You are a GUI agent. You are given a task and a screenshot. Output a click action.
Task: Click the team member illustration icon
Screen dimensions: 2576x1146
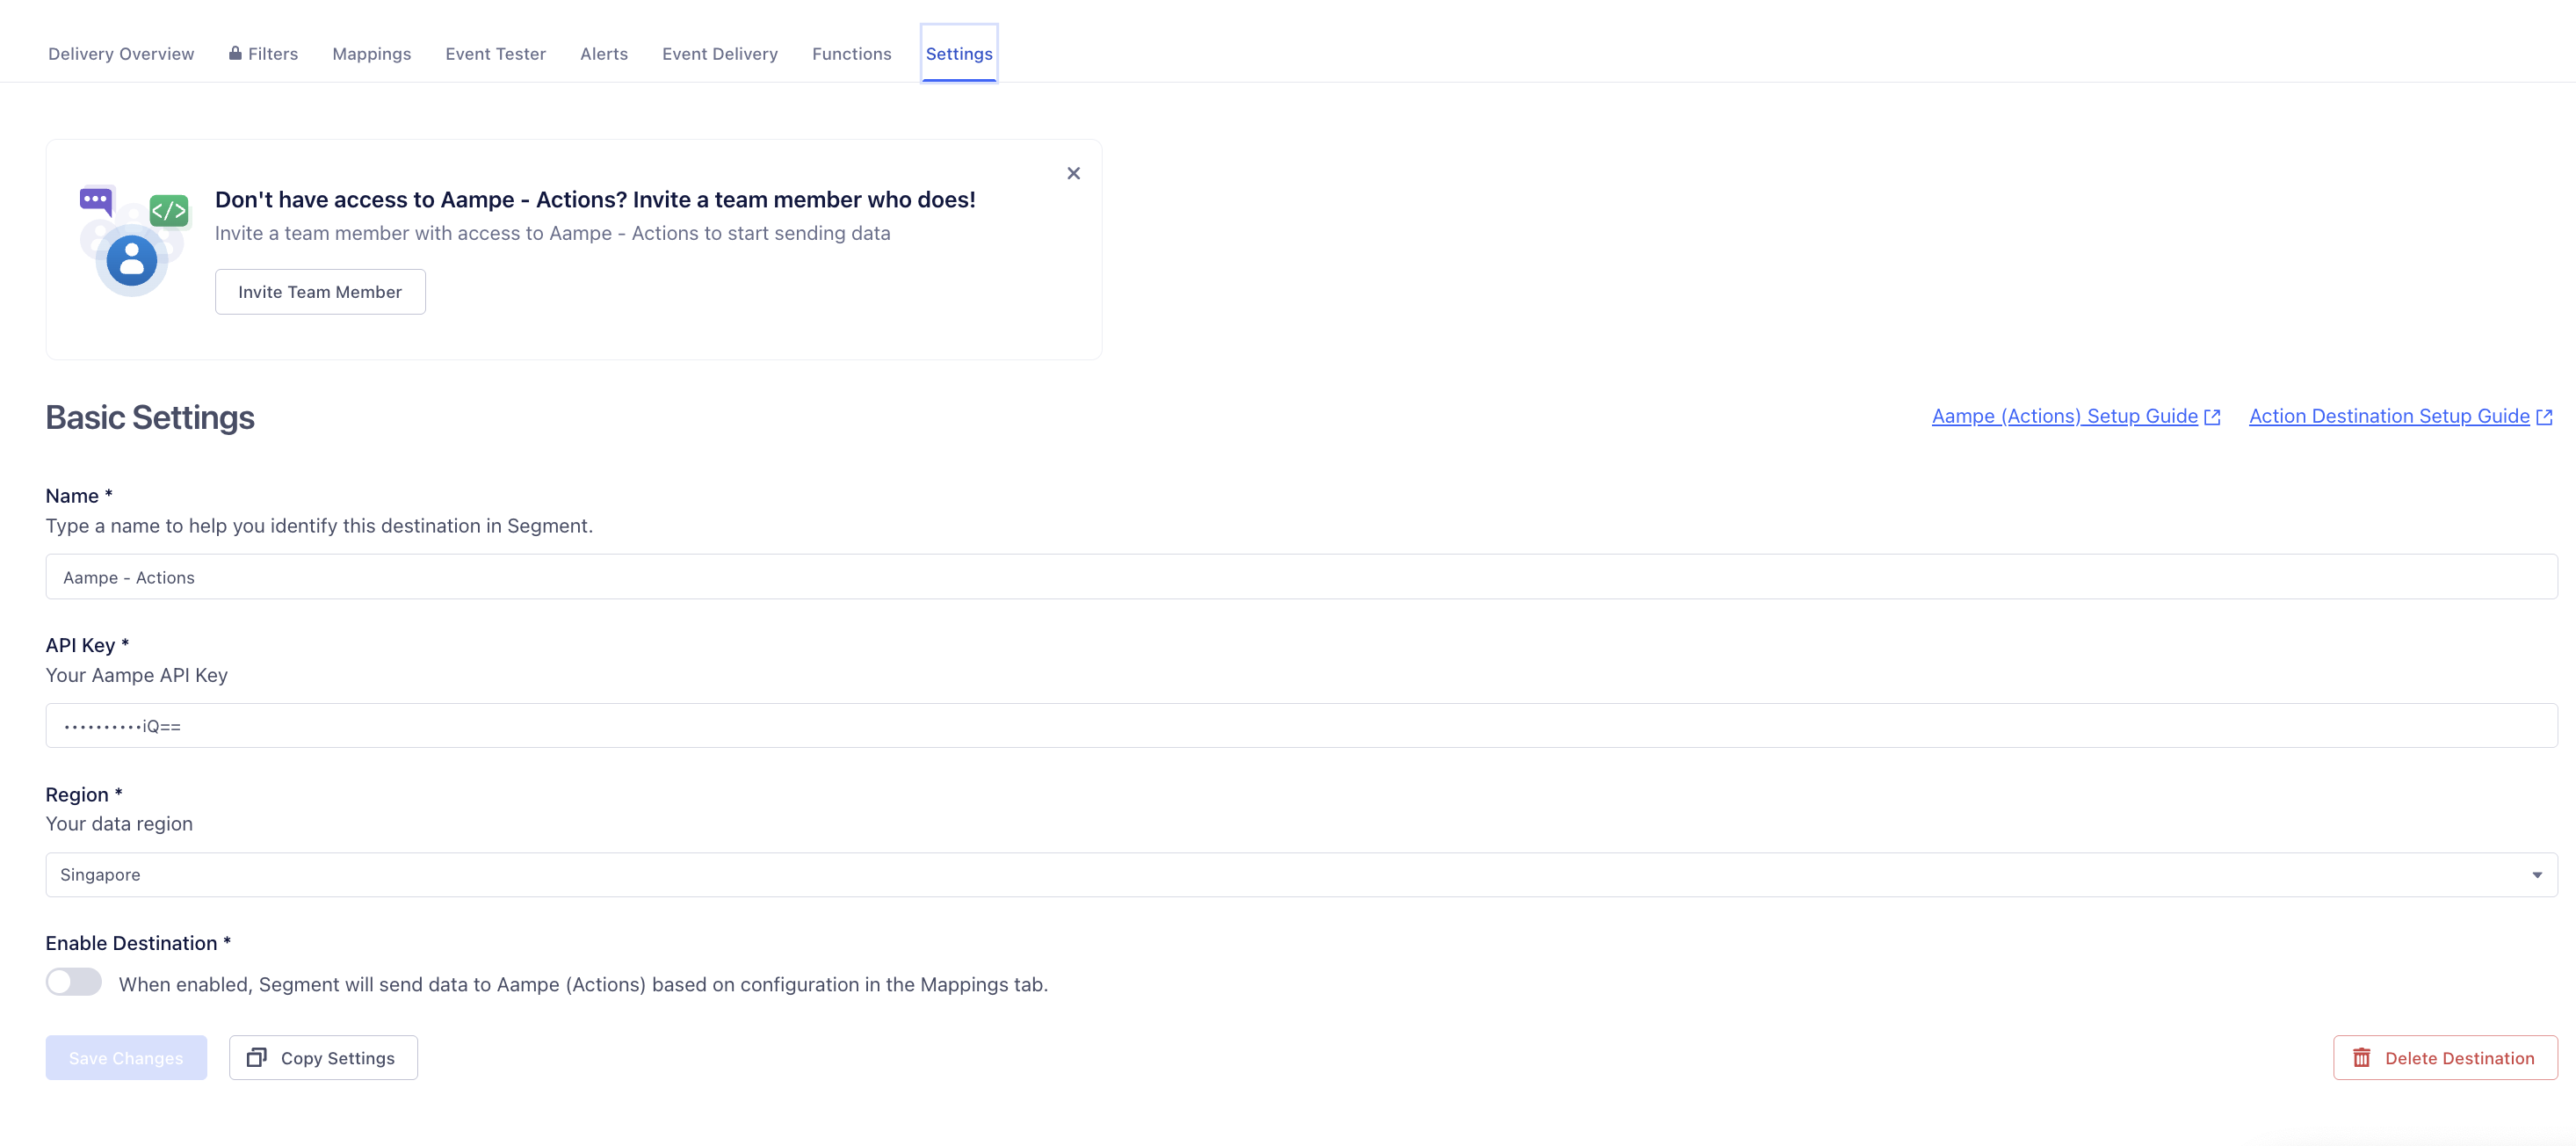(x=134, y=240)
